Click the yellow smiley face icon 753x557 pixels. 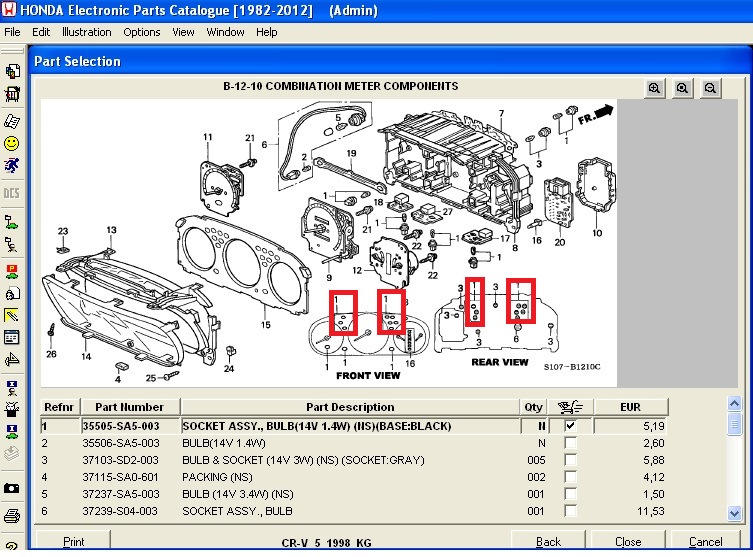[12, 143]
